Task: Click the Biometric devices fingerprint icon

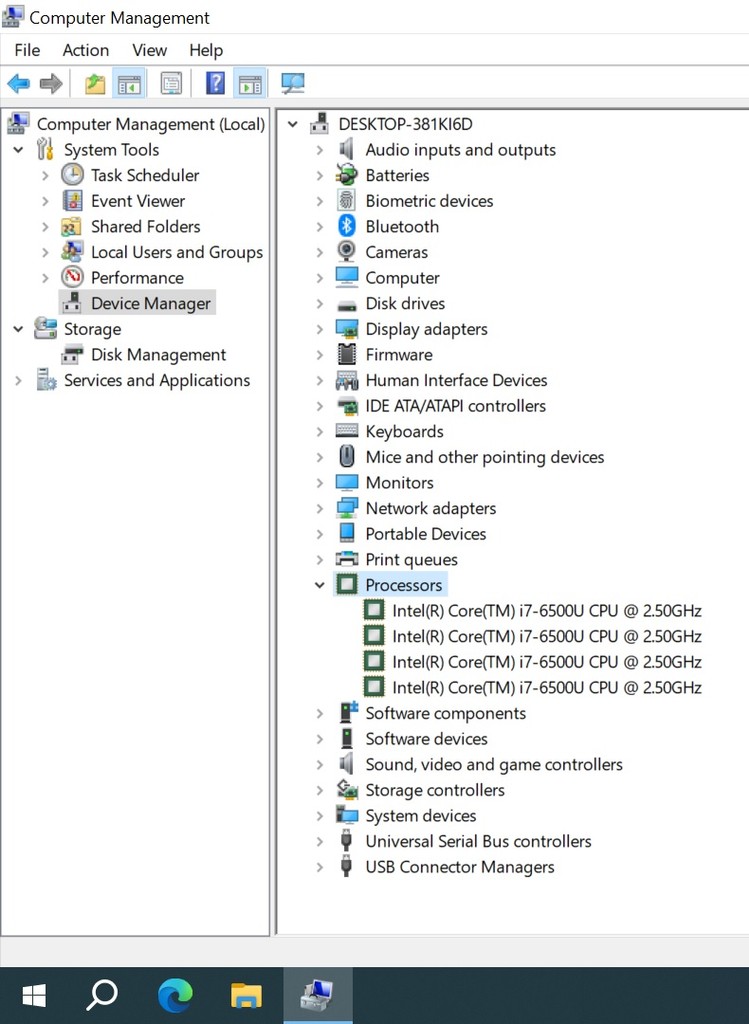Action: point(347,200)
